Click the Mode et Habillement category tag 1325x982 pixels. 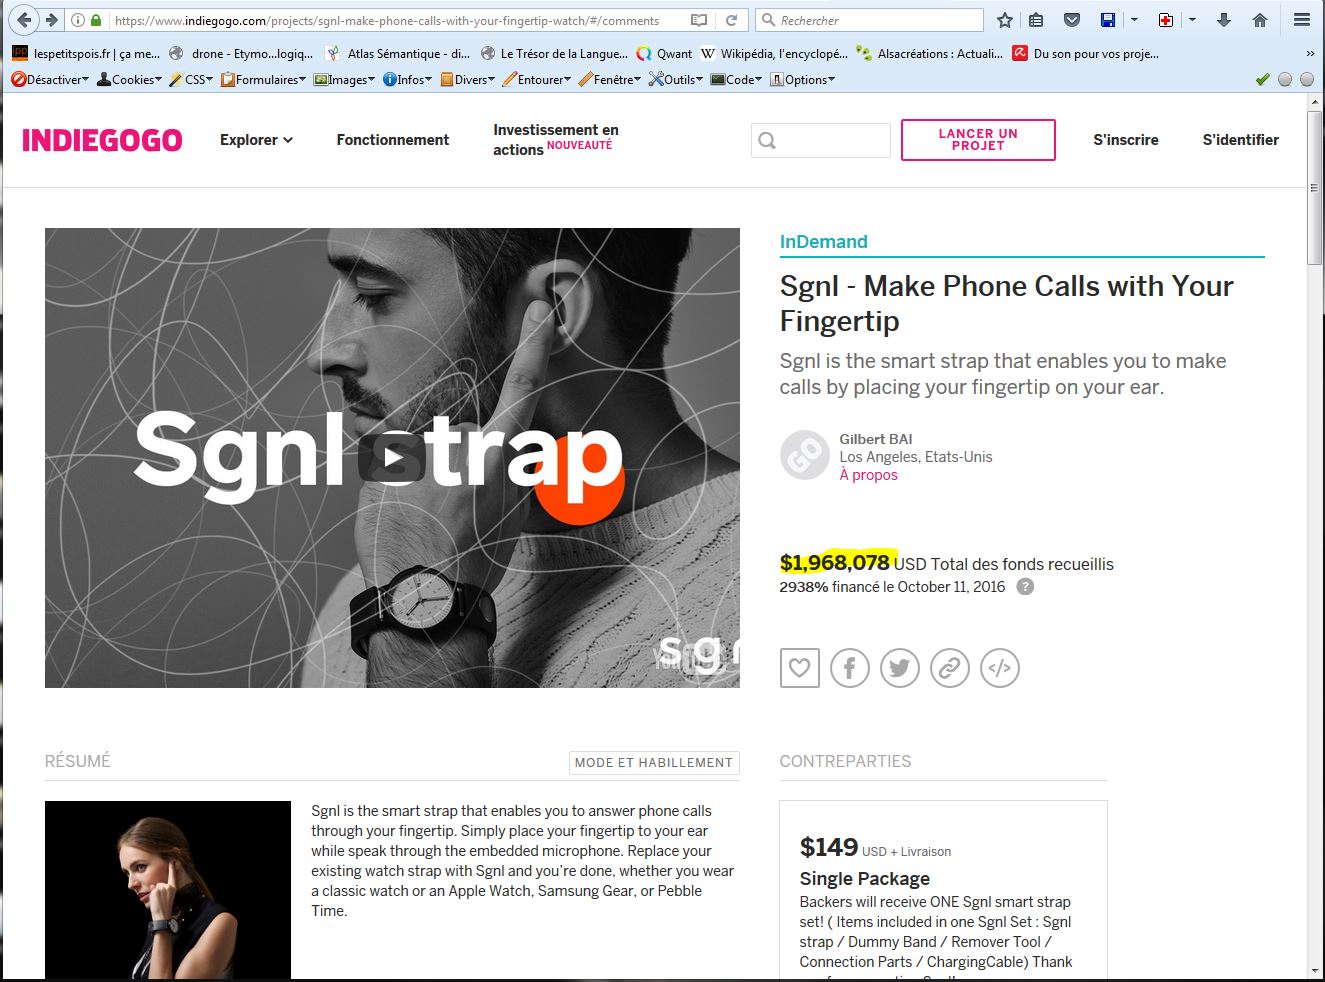[x=654, y=762]
